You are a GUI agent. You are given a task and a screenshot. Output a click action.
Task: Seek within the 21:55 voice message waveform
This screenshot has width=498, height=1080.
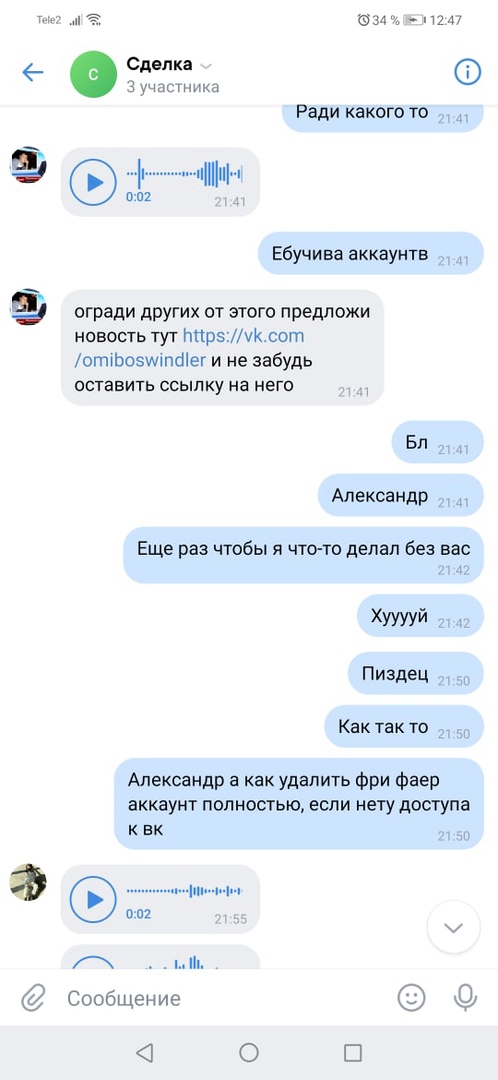pos(185,891)
